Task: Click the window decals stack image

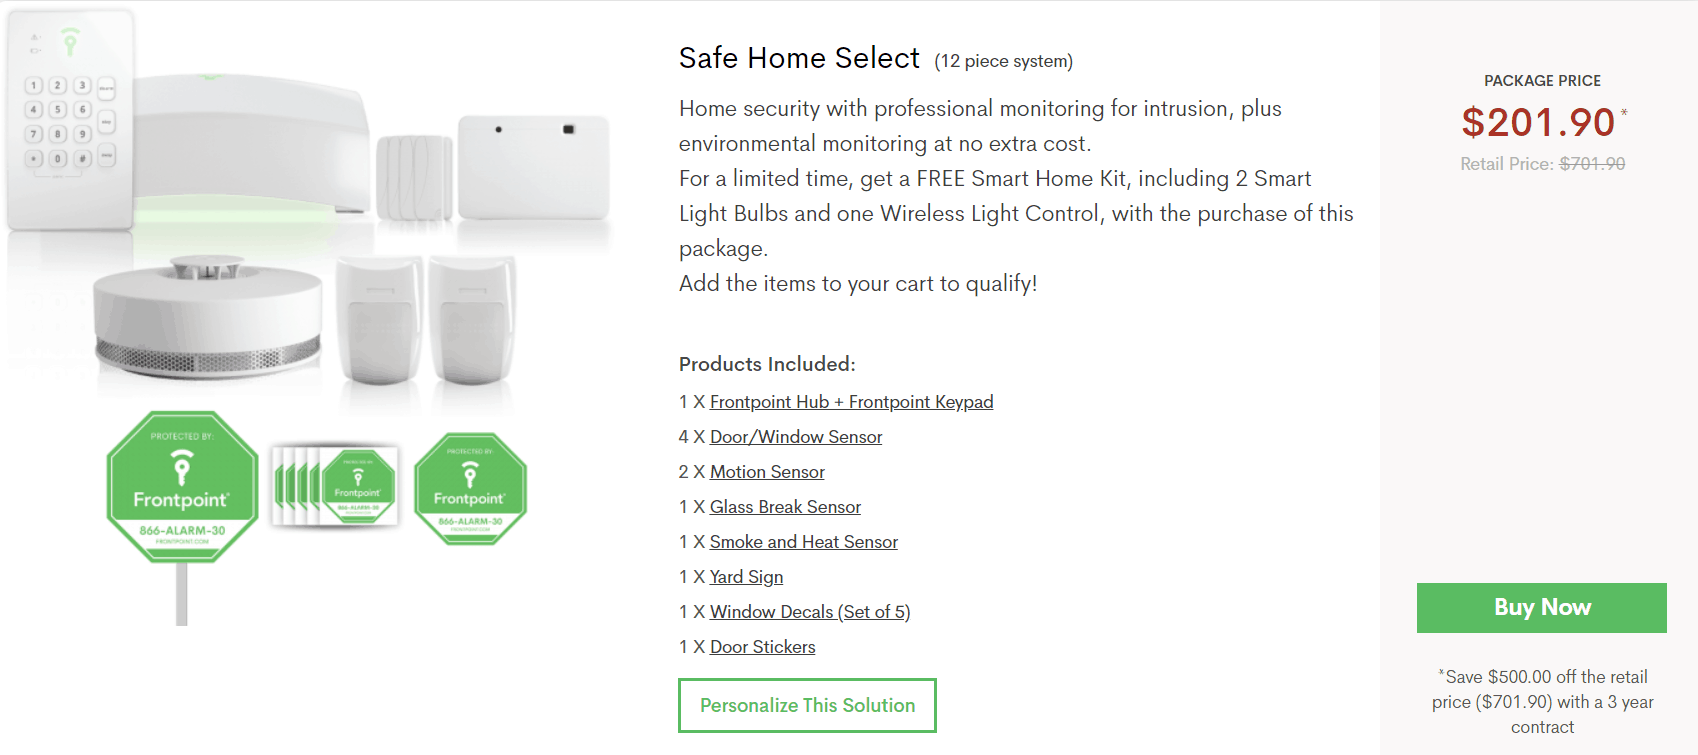Action: pyautogui.click(x=335, y=487)
